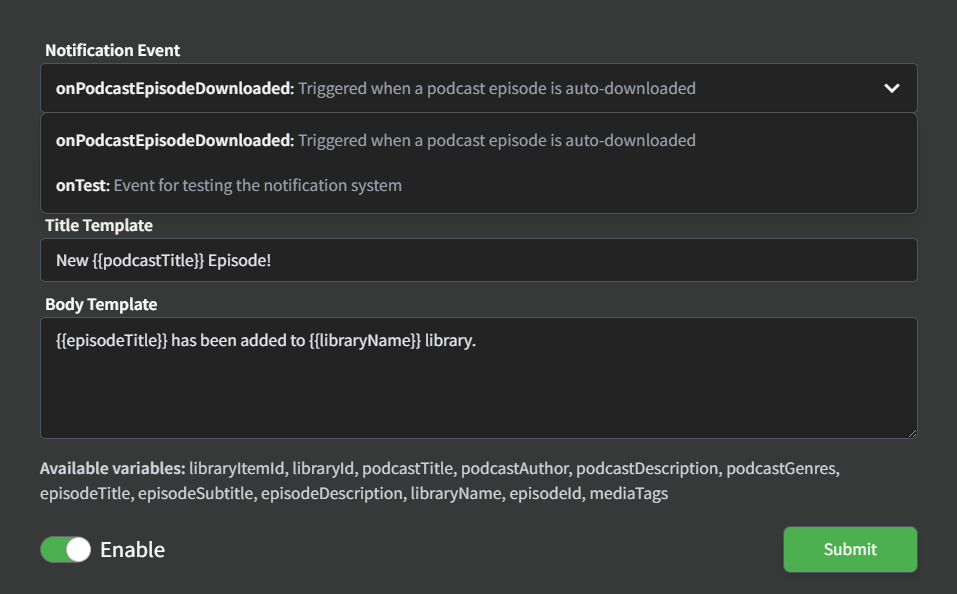Click the Notification Event label
957x594 pixels.
coord(112,50)
